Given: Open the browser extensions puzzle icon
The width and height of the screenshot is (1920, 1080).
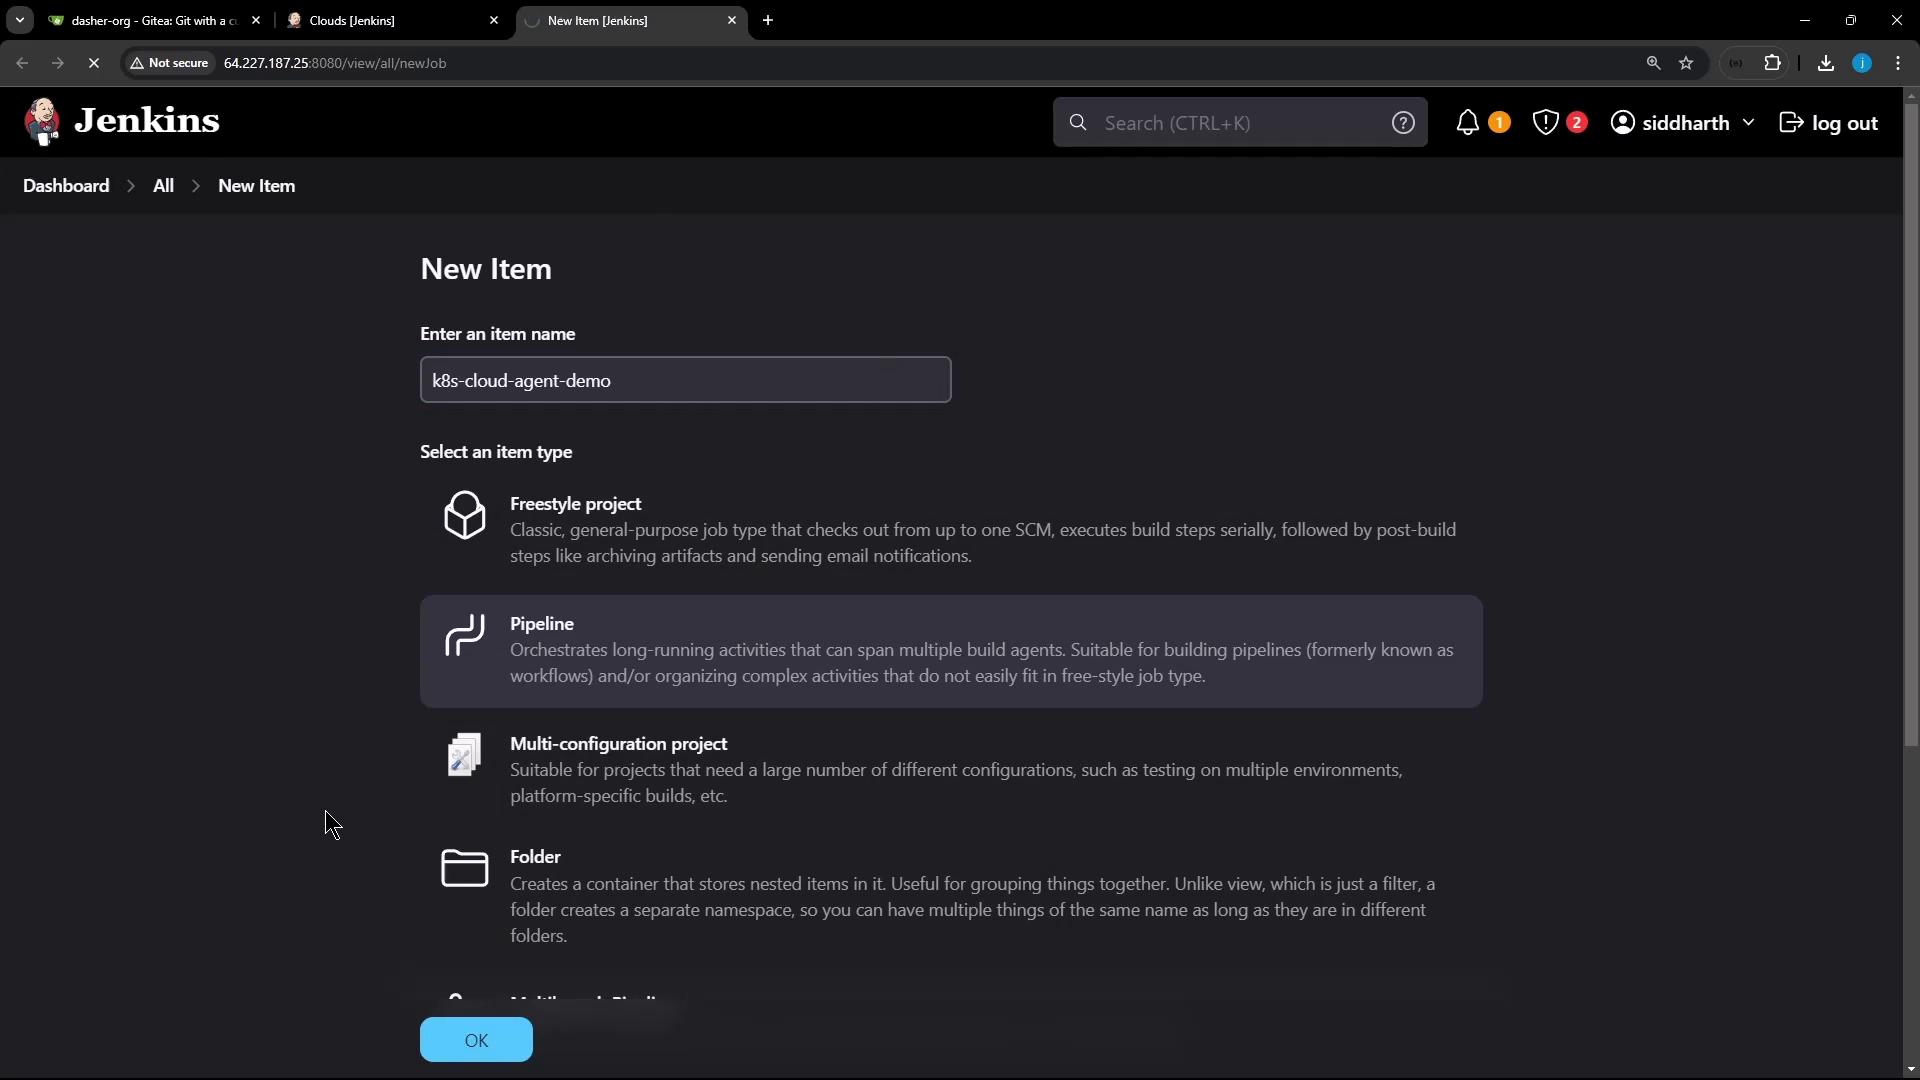Looking at the screenshot, I should click(x=1773, y=63).
